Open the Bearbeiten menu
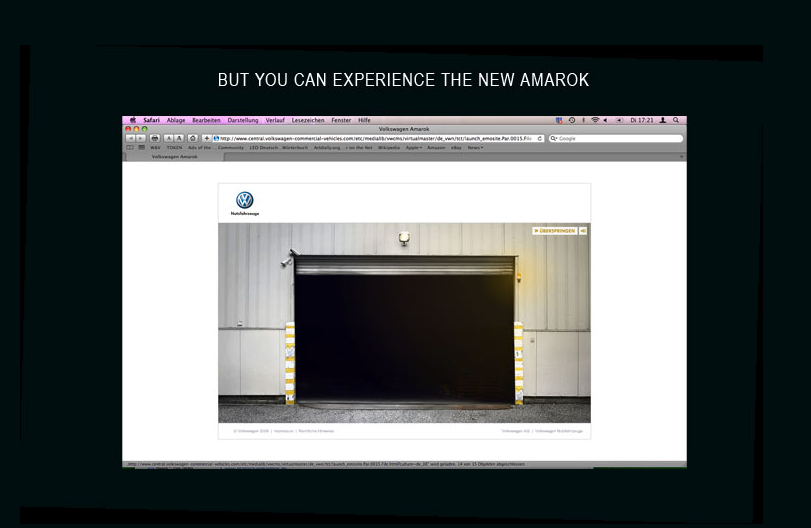Image resolution: width=811 pixels, height=528 pixels. pos(206,120)
